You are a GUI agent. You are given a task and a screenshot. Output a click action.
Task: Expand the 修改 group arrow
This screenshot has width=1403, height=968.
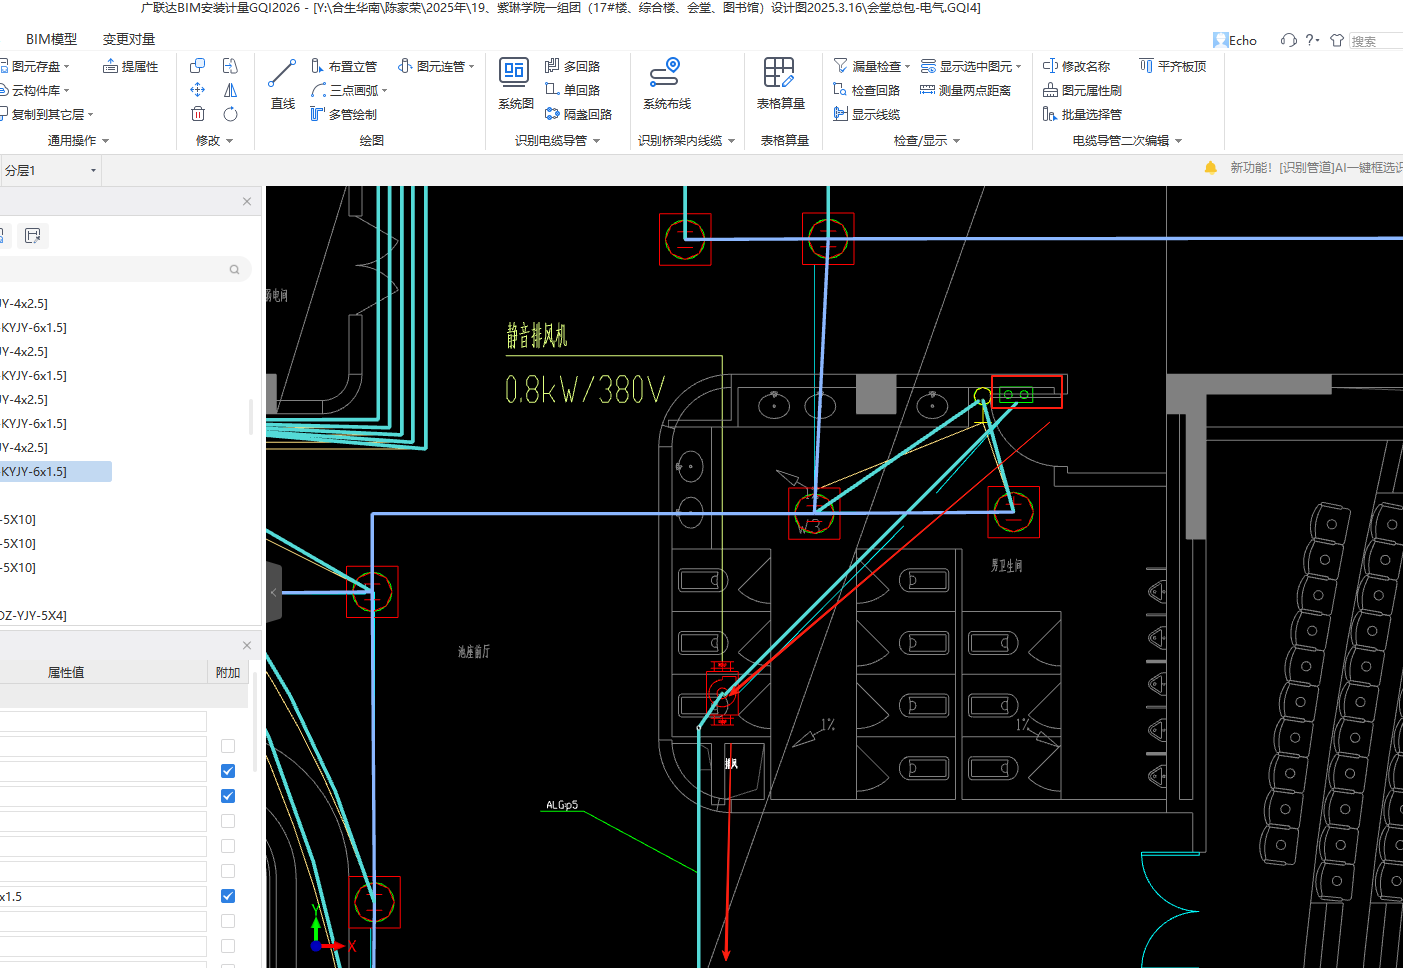coord(230,141)
